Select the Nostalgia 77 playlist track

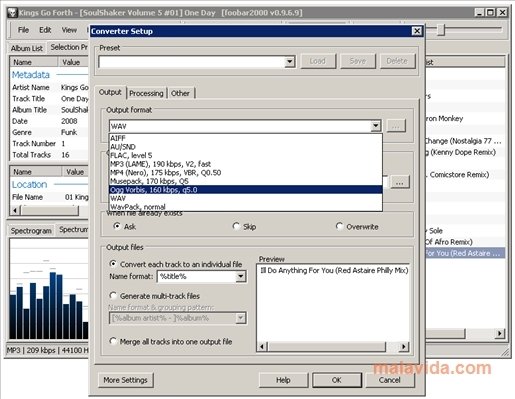coord(465,141)
